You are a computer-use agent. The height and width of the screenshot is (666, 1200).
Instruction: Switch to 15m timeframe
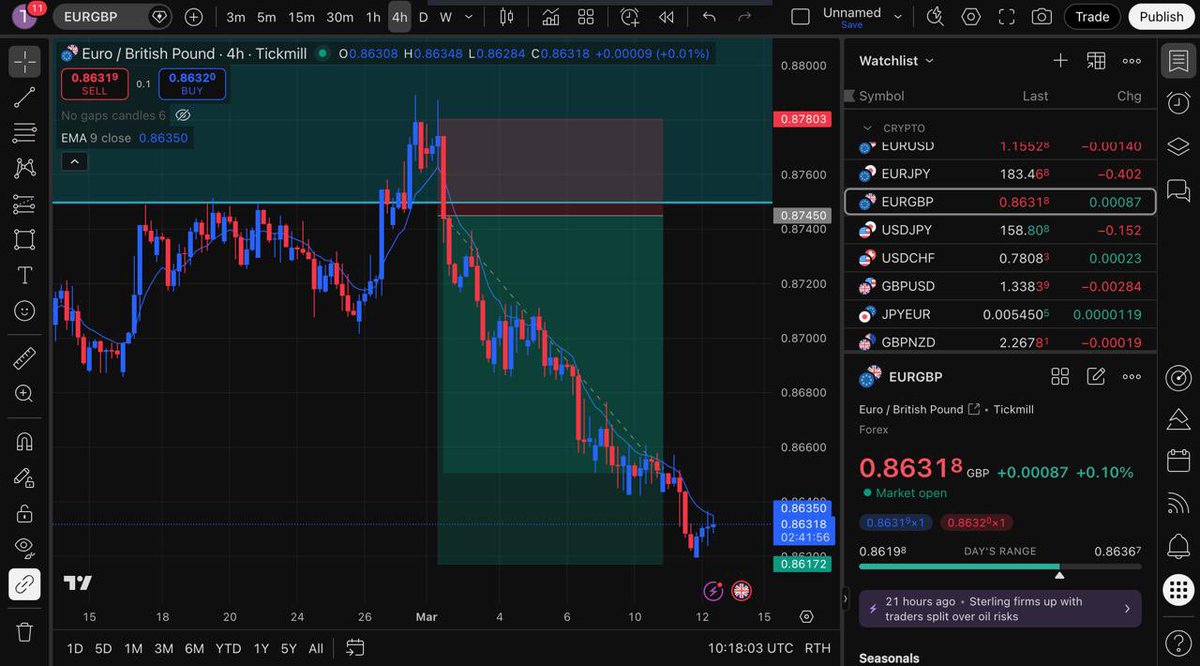(301, 17)
